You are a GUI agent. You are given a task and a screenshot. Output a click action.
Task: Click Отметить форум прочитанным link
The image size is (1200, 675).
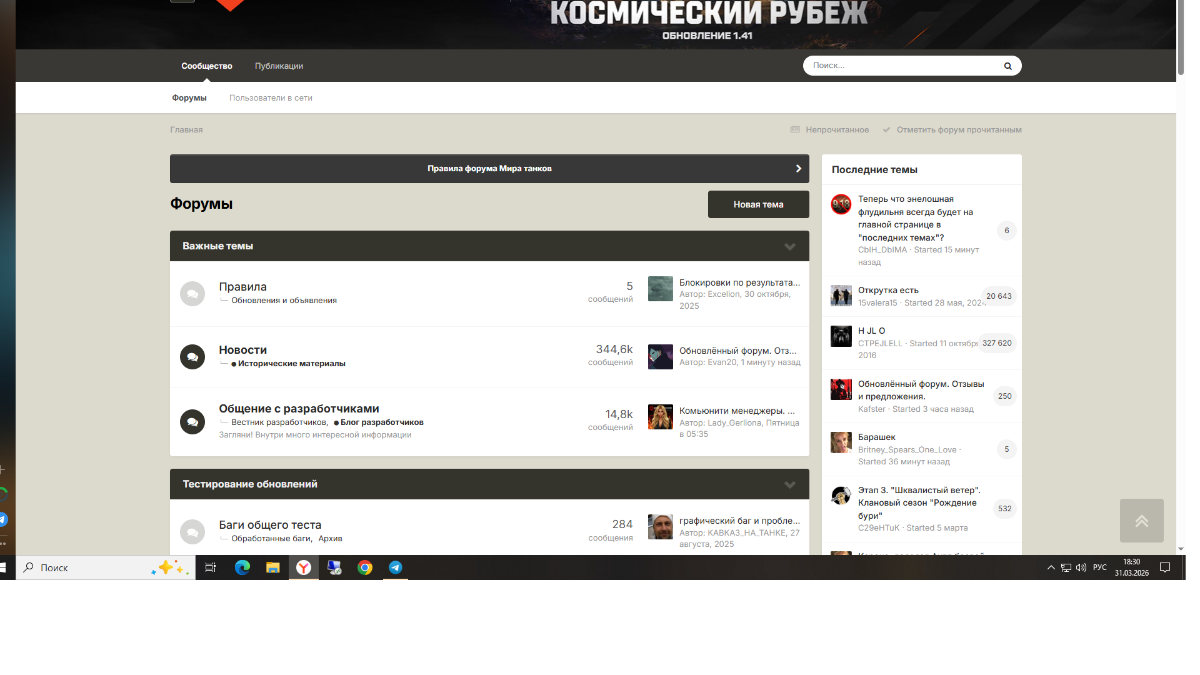click(x=959, y=130)
